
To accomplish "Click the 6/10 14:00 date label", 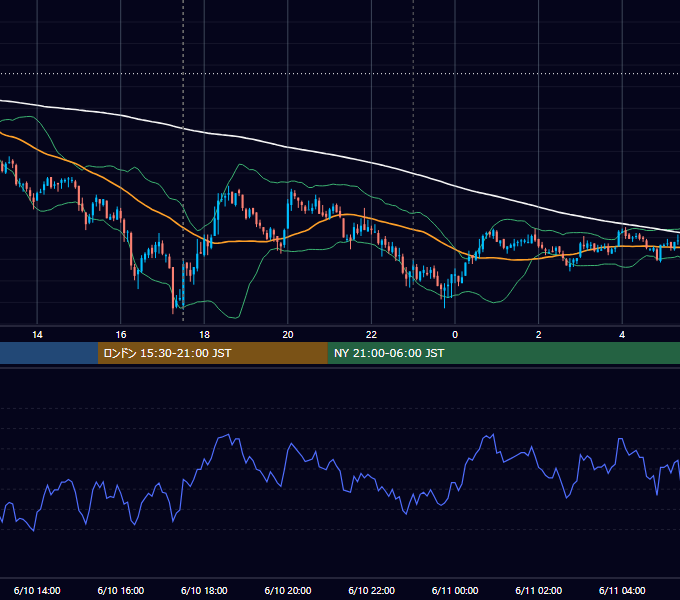I will point(37,590).
